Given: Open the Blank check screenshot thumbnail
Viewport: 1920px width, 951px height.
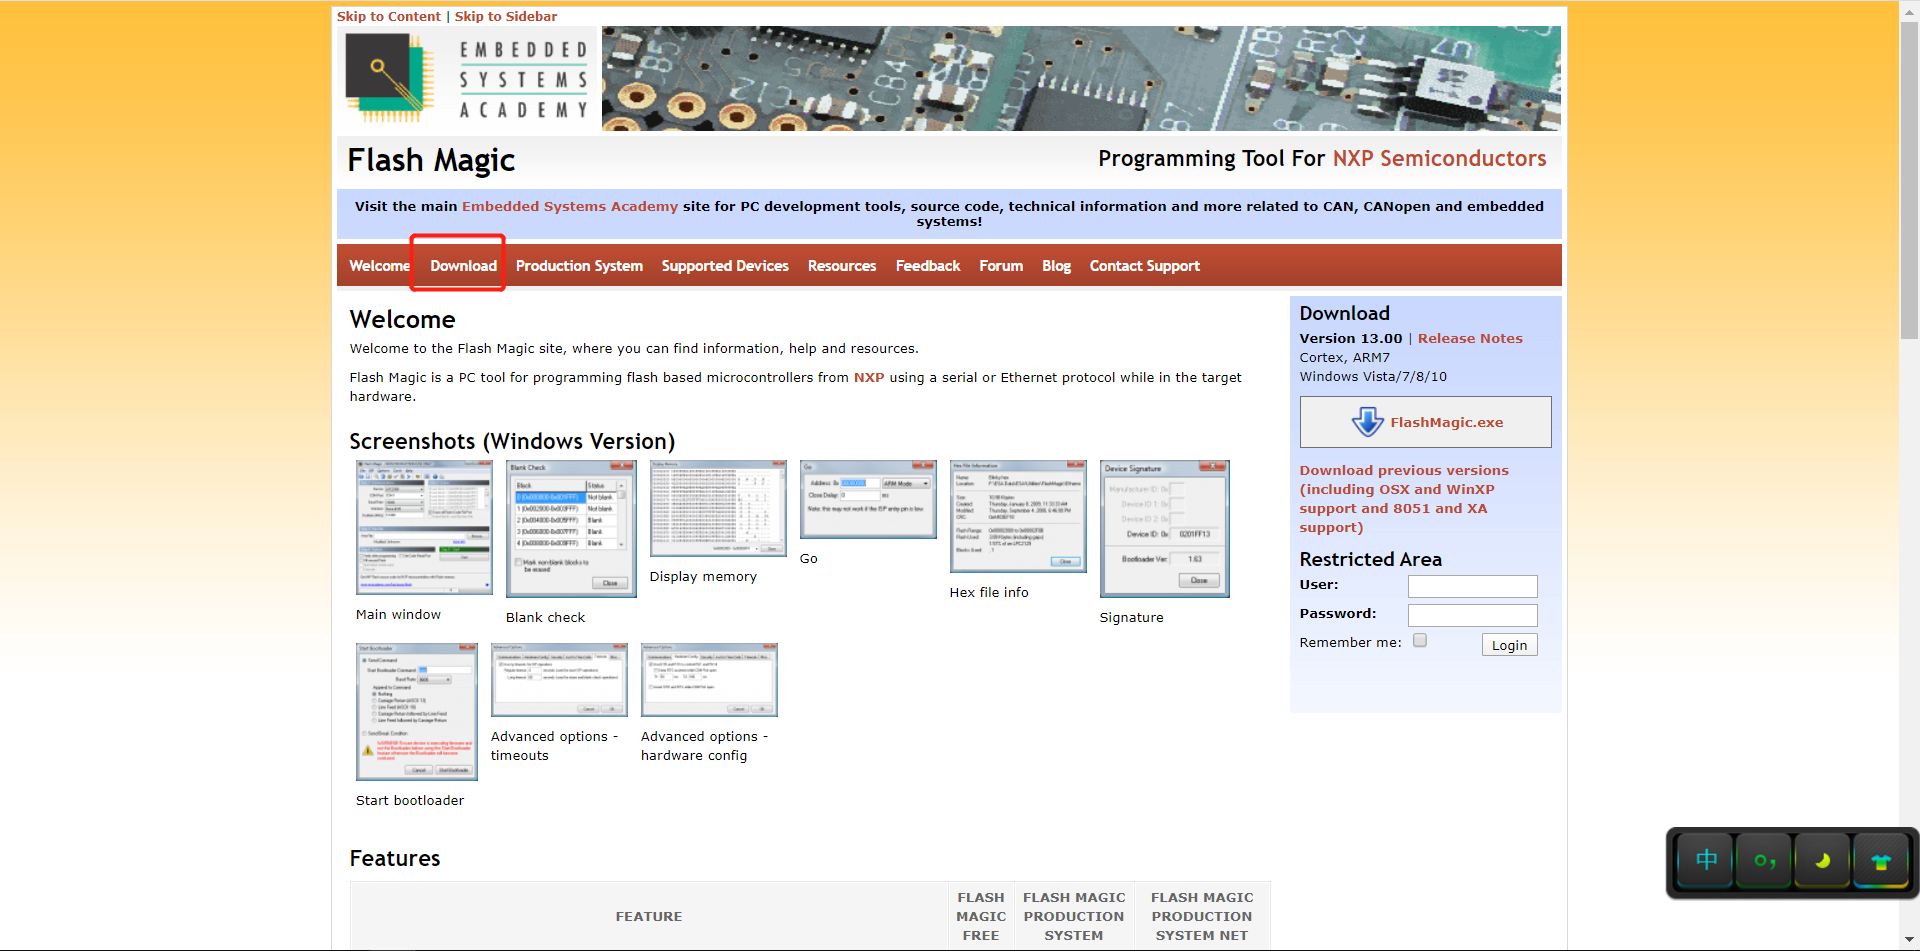Looking at the screenshot, I should pos(571,528).
